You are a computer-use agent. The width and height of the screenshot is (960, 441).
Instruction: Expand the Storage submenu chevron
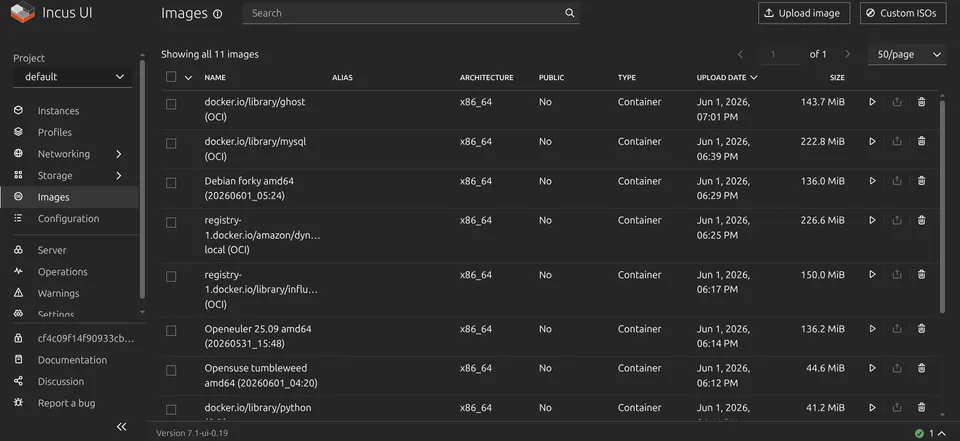(x=119, y=176)
